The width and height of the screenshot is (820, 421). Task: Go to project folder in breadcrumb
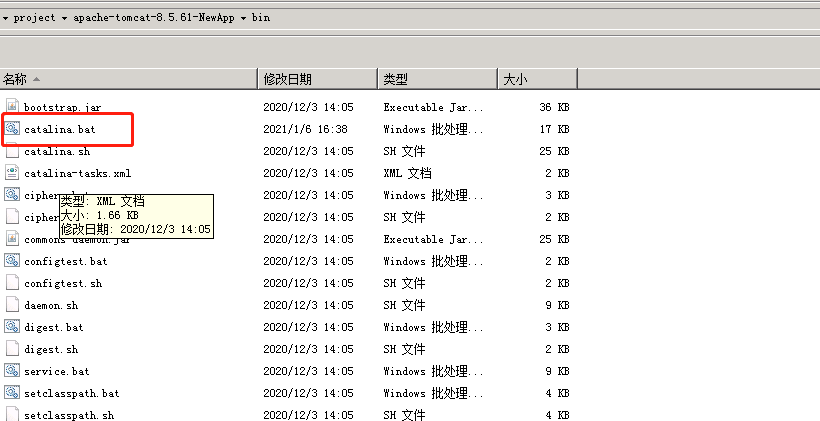35,18
